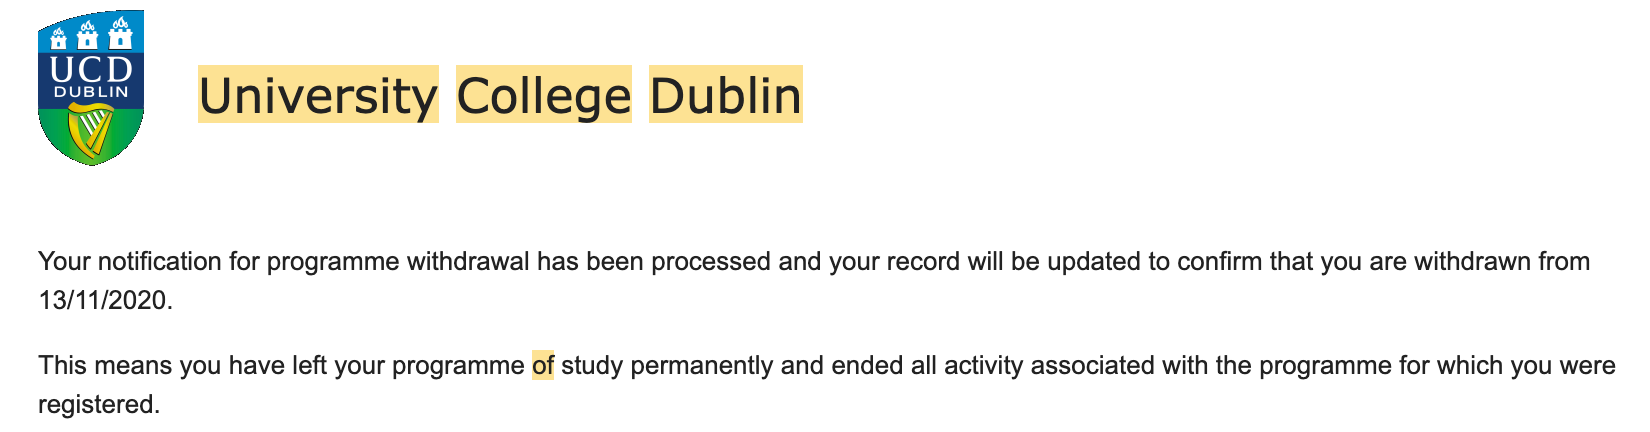Click the date 13/11/2020
This screenshot has width=1650, height=432.
click(105, 300)
